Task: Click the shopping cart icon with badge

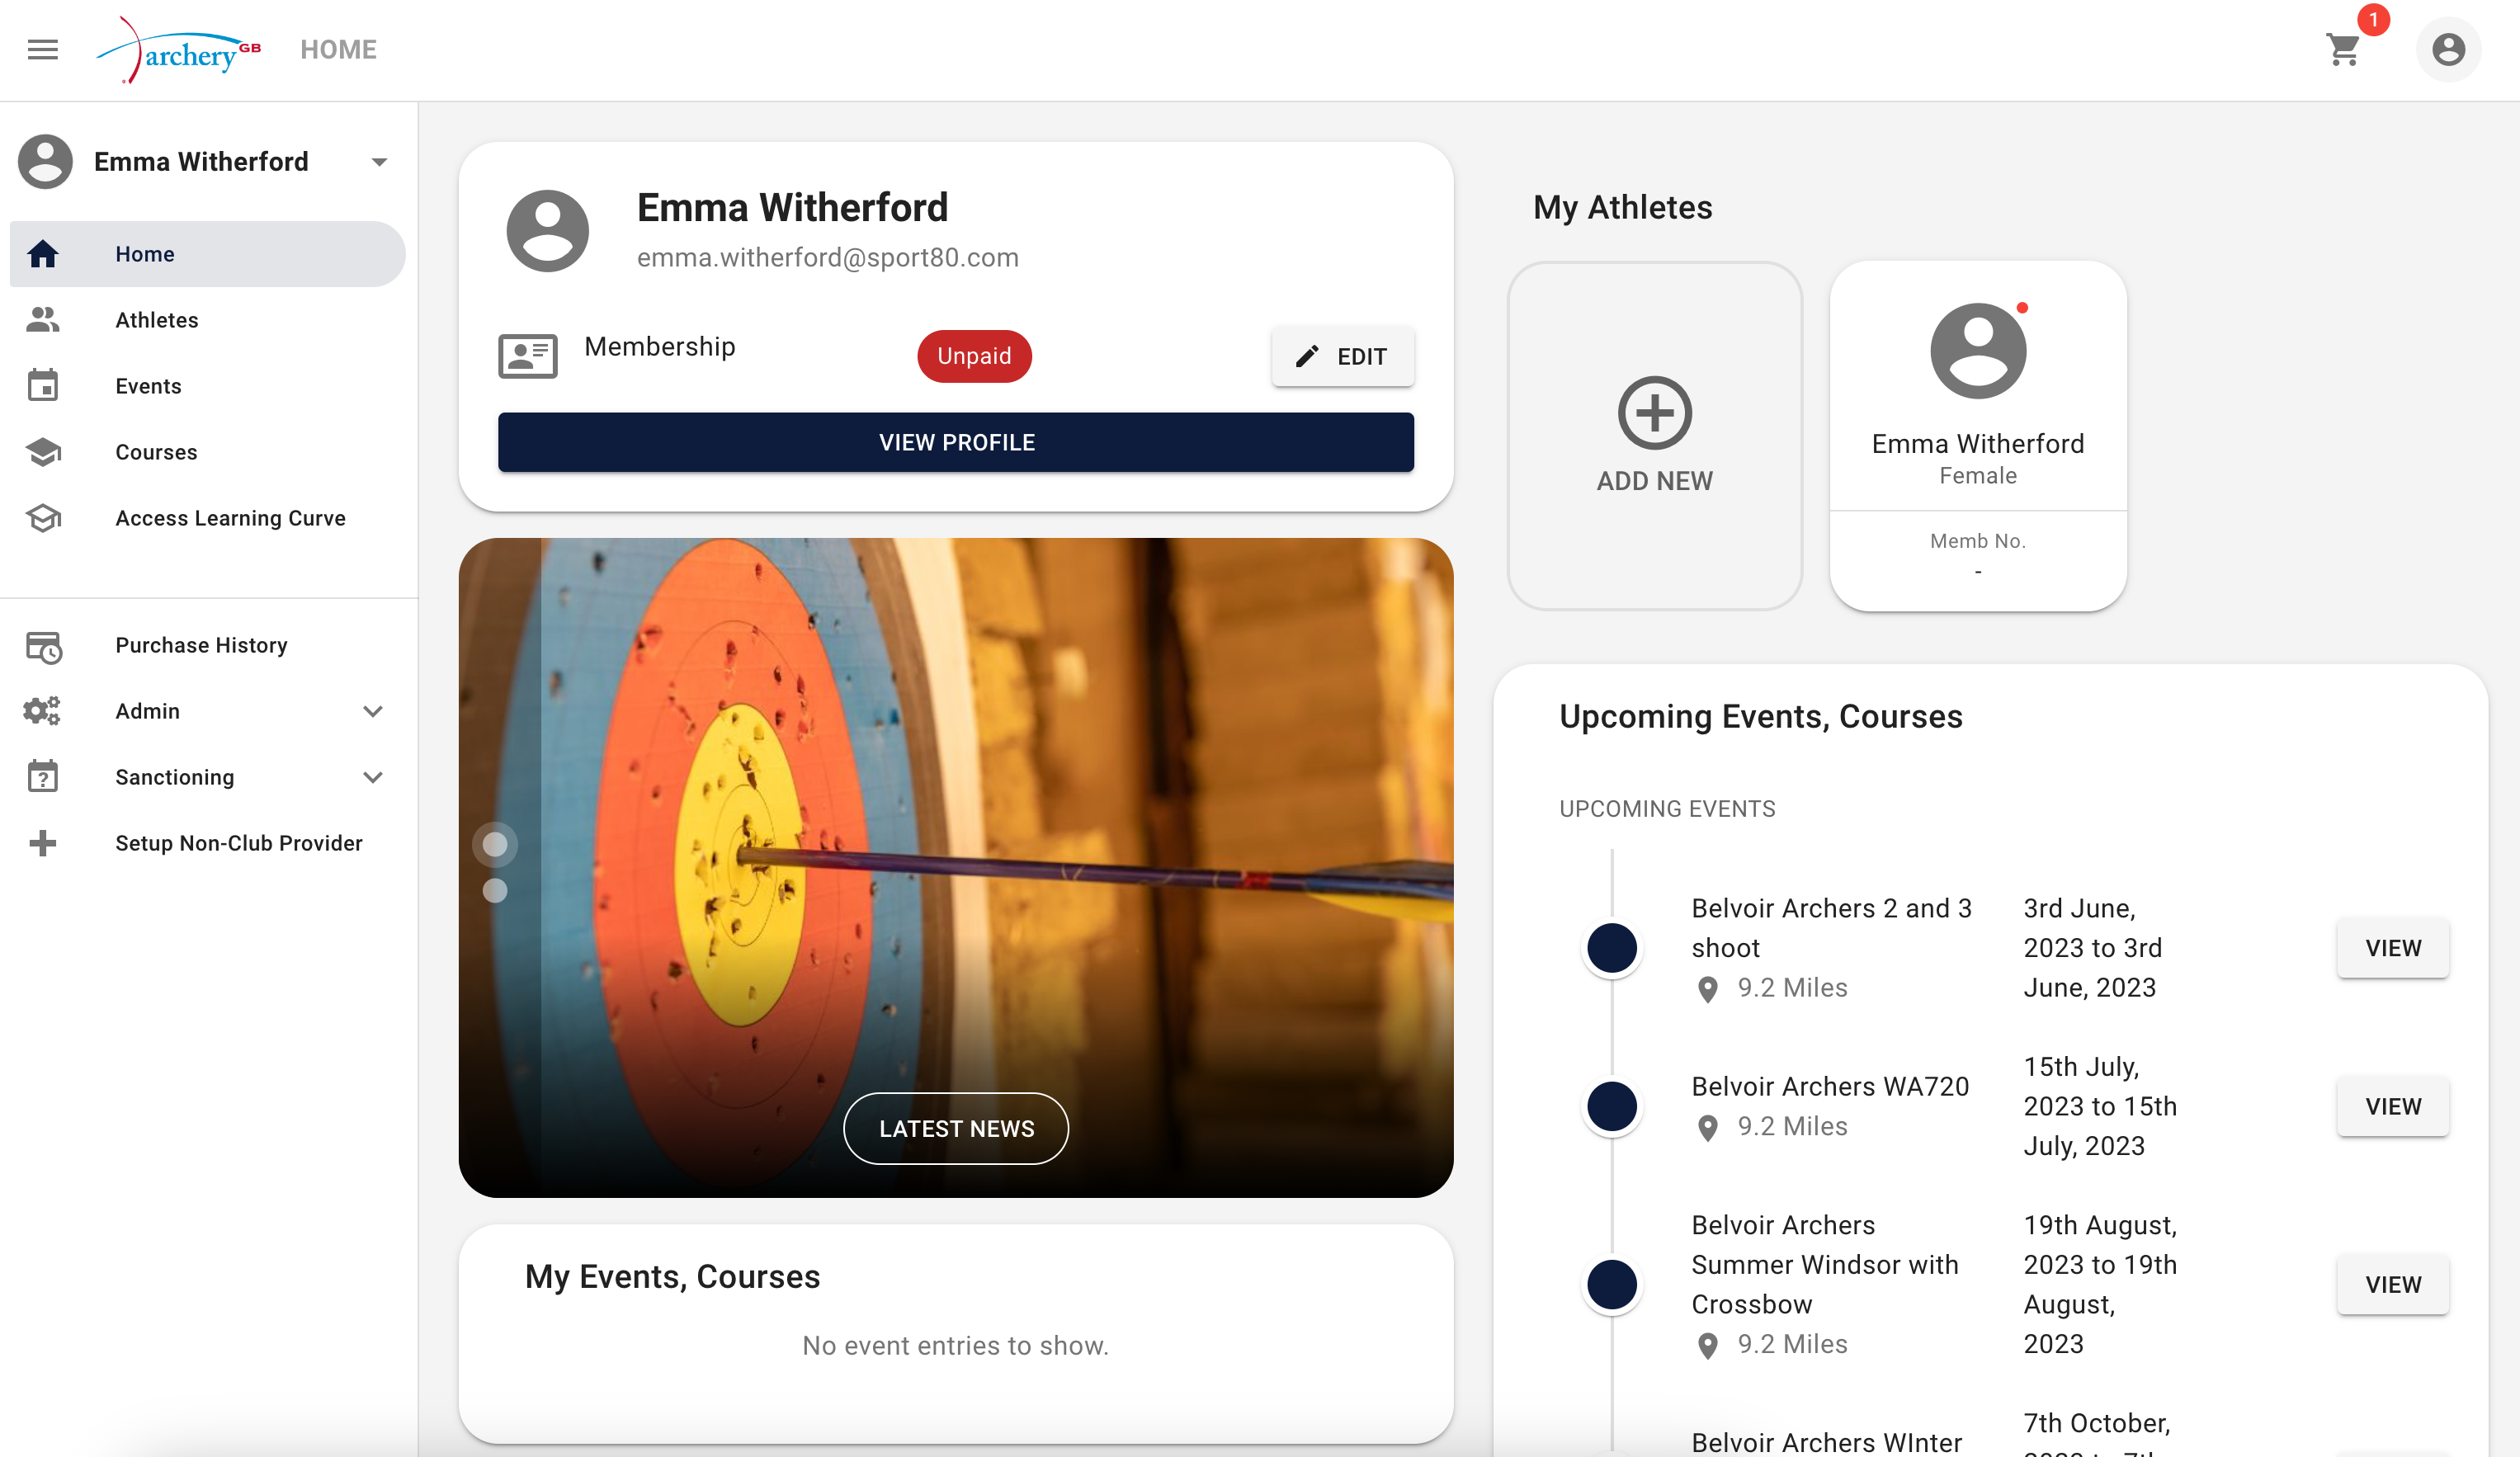Action: point(2345,47)
